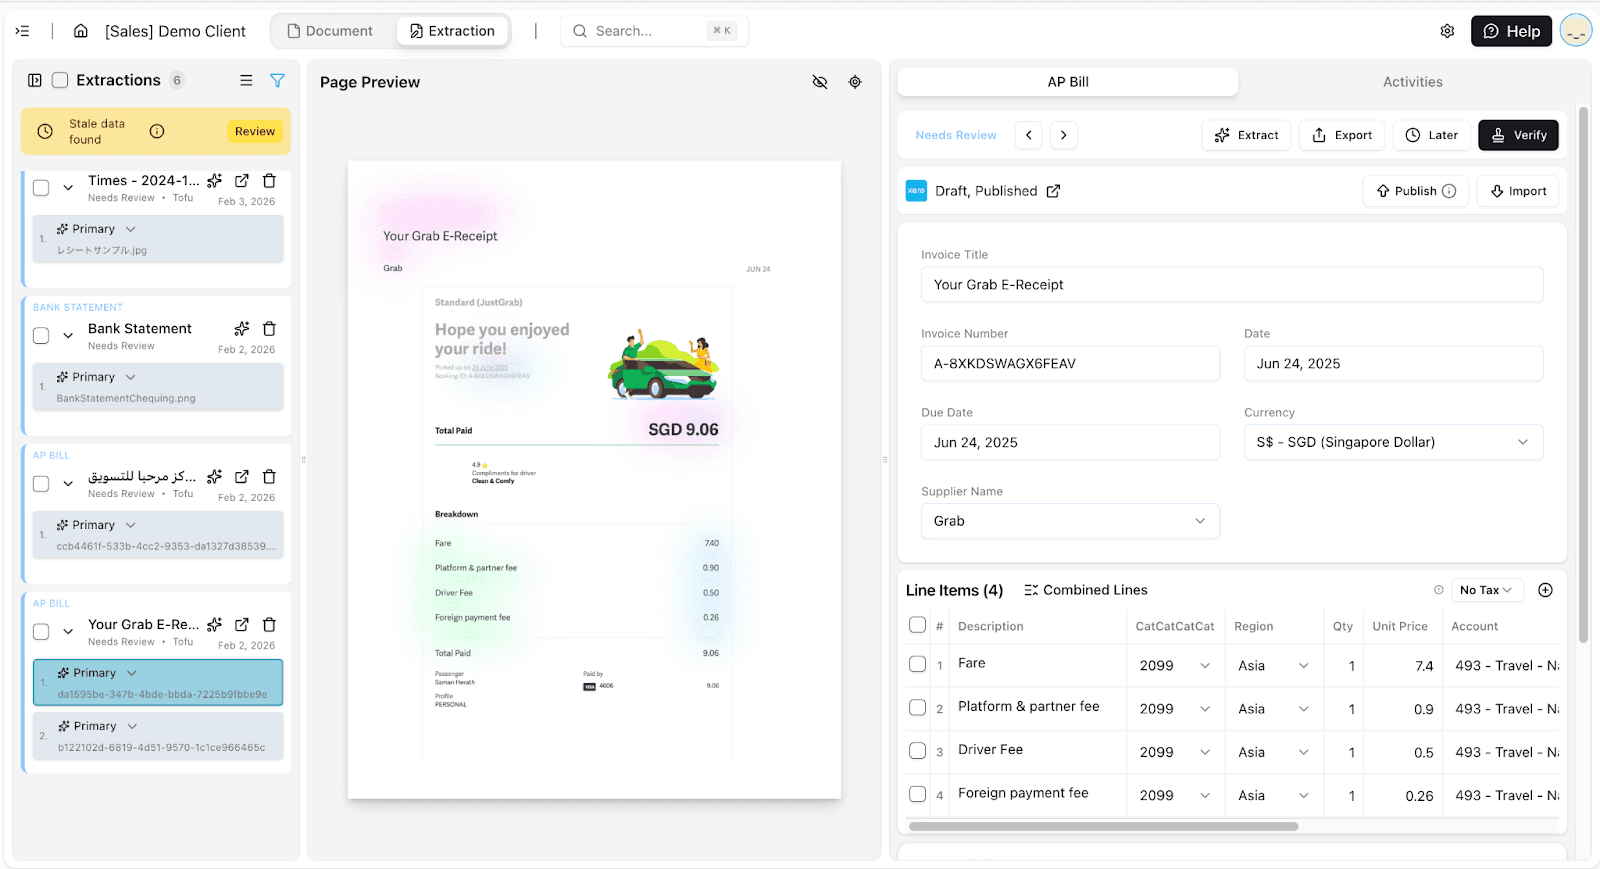Open Draft, Published external link icon
Image resolution: width=1600 pixels, height=869 pixels.
coord(1053,191)
